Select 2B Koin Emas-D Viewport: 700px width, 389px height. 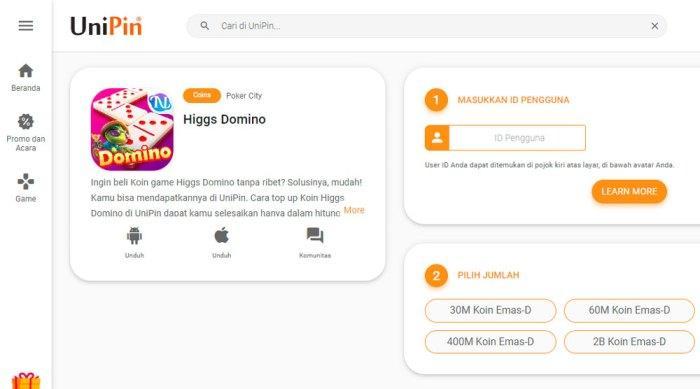629,342
